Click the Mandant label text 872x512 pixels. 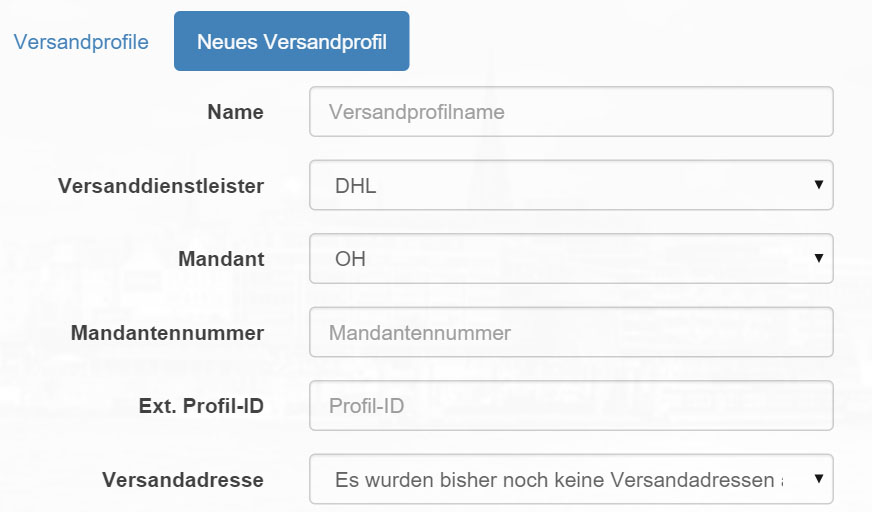[221, 259]
